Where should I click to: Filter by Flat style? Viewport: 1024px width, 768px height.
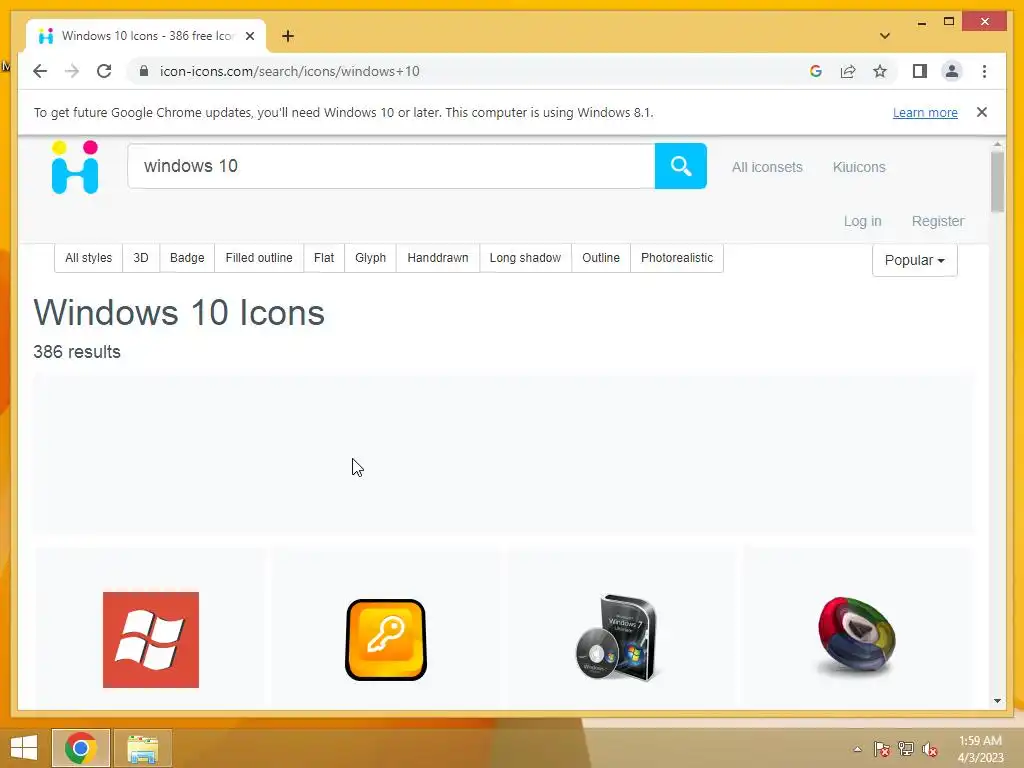pos(323,258)
